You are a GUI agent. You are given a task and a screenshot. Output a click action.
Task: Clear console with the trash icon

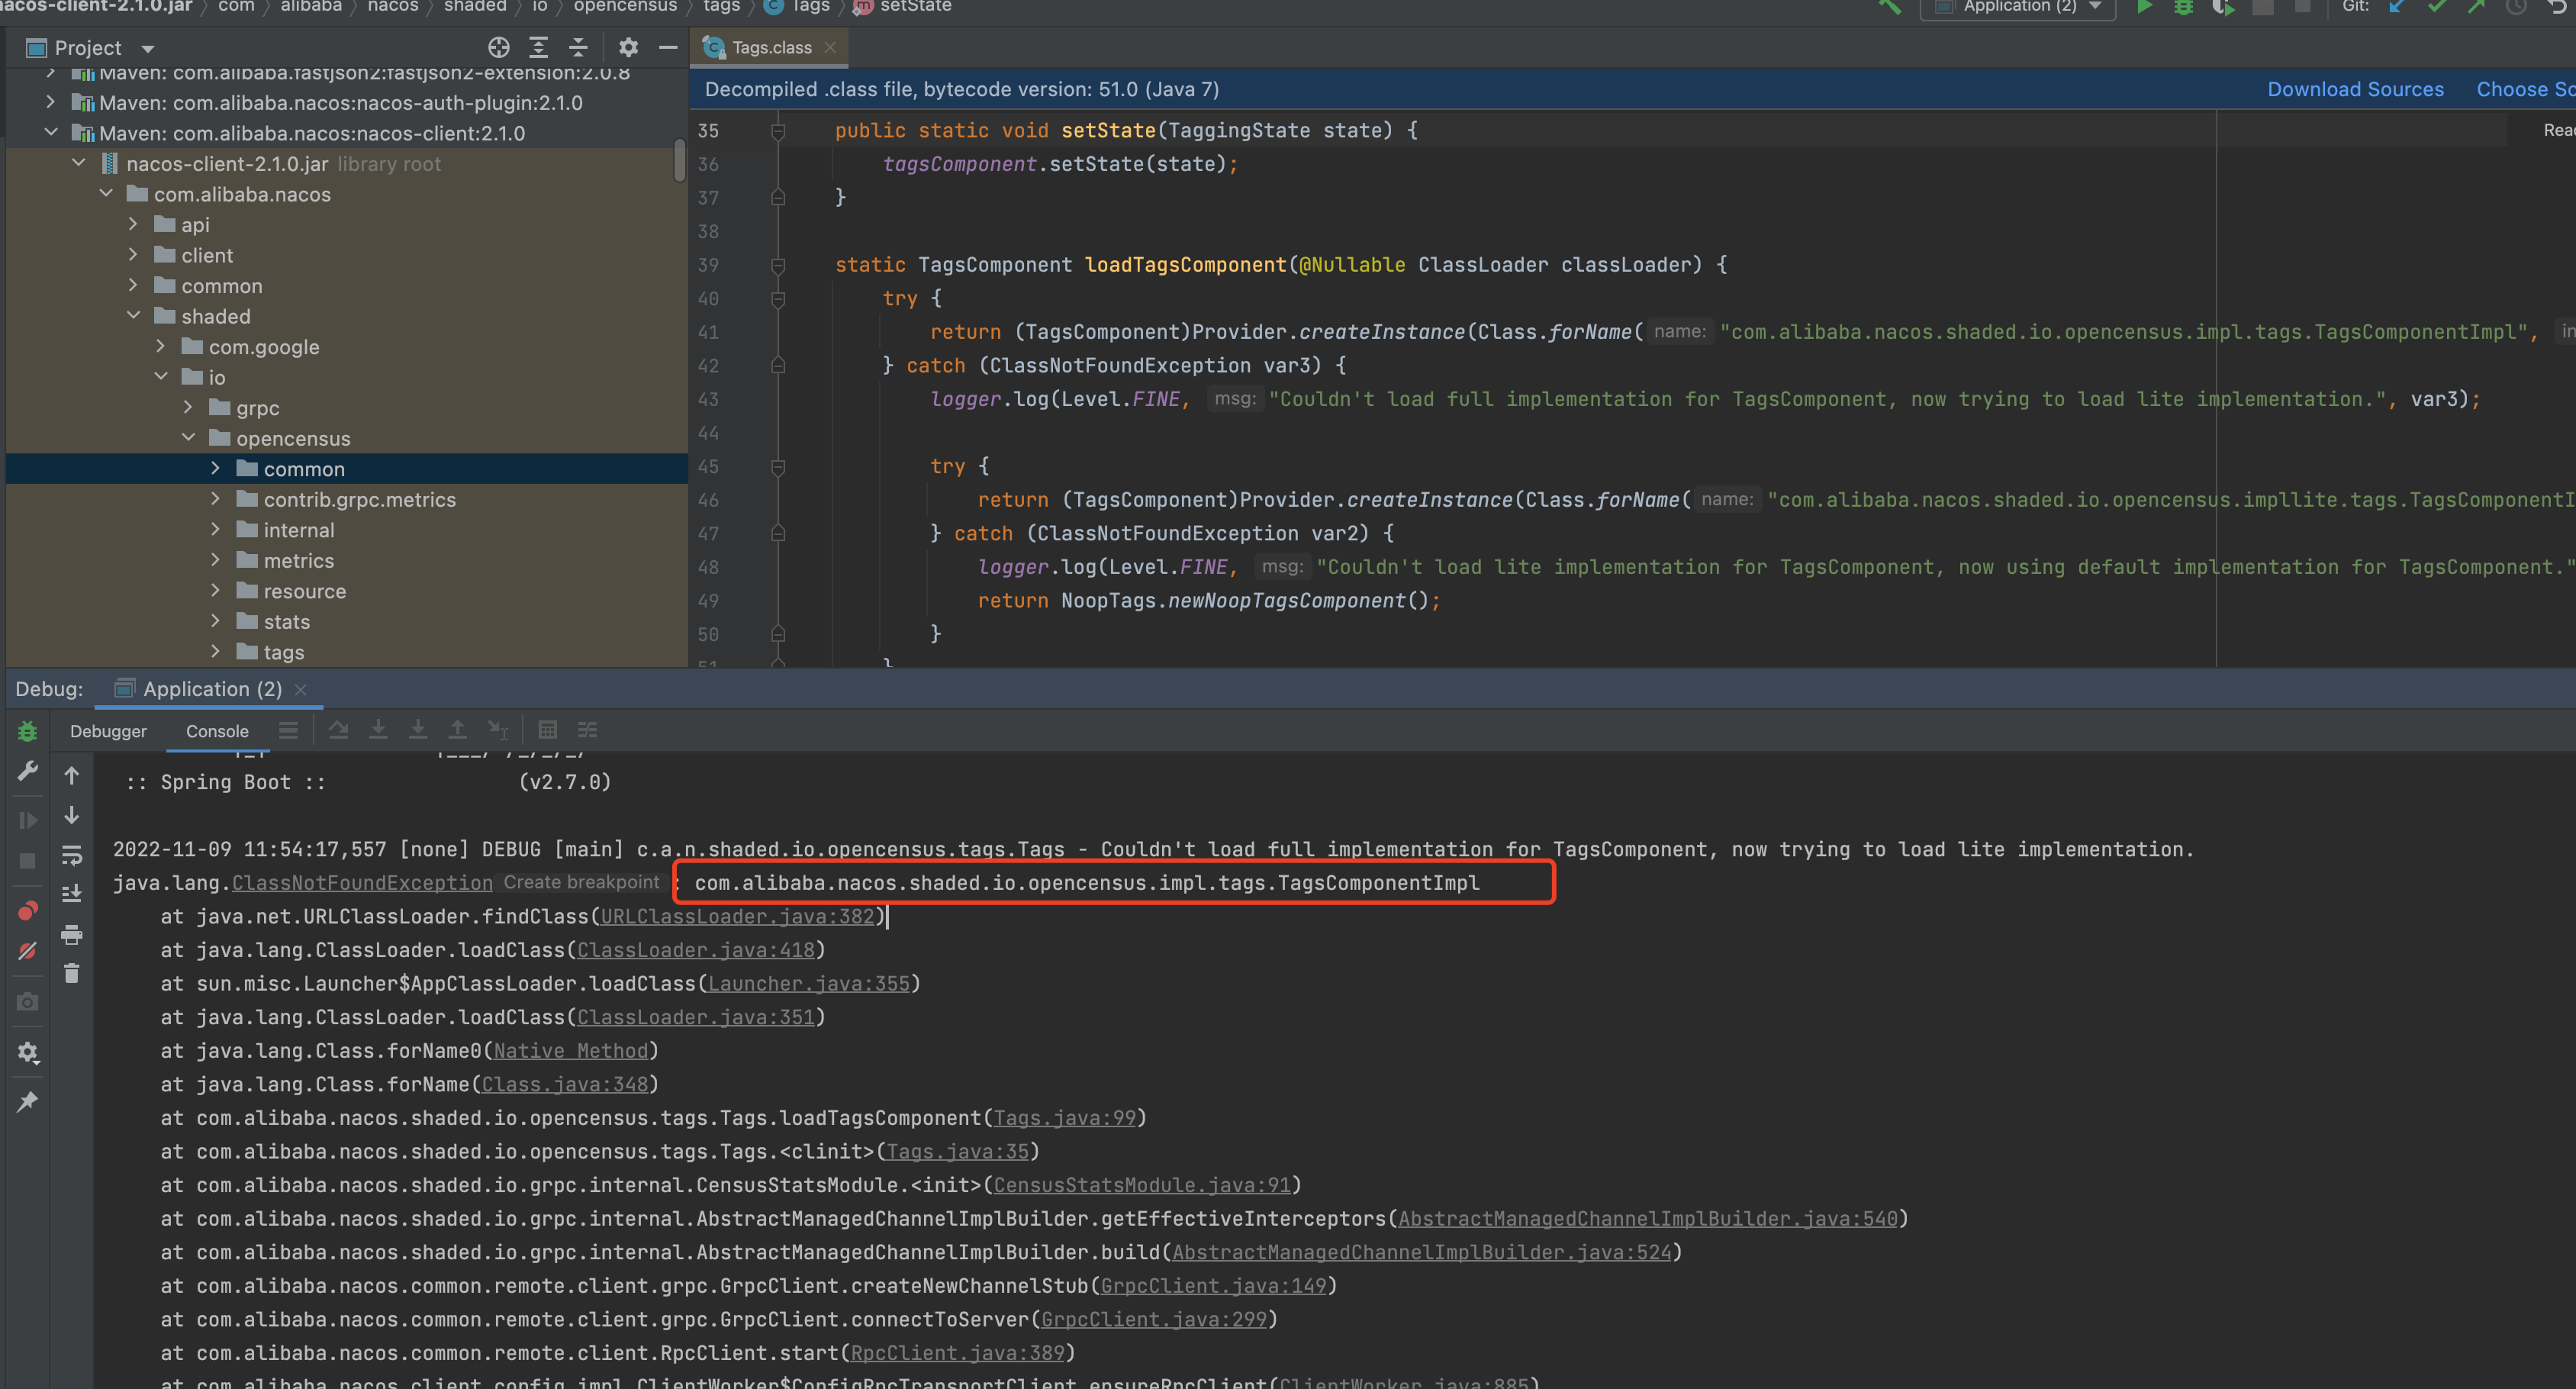pyautogui.click(x=72, y=973)
